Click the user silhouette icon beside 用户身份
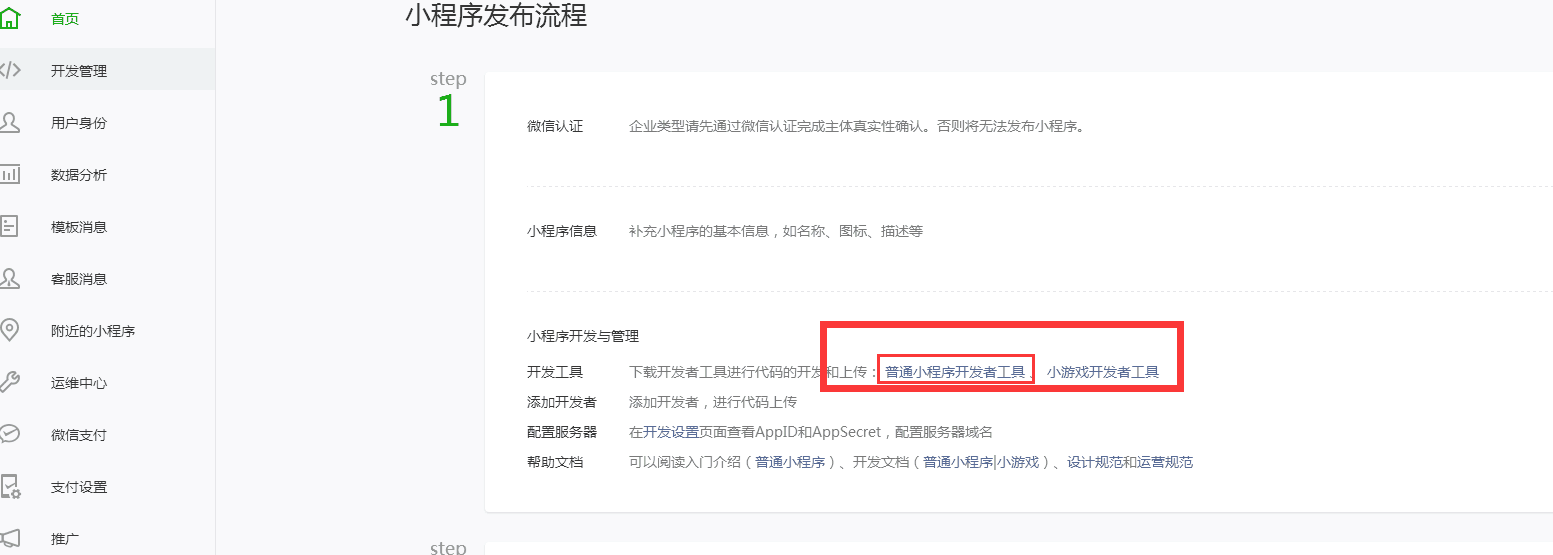1553x555 pixels. 9,123
